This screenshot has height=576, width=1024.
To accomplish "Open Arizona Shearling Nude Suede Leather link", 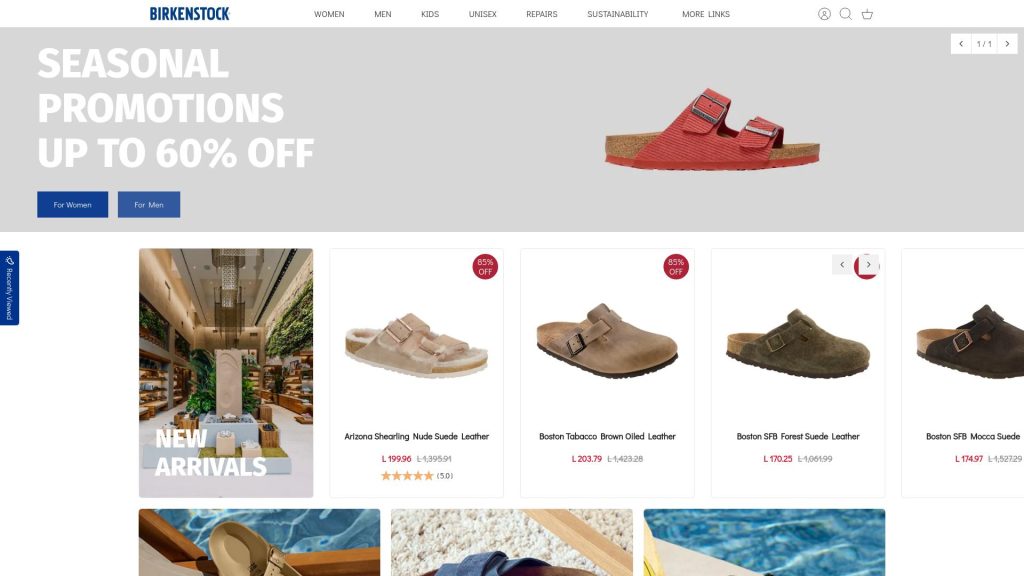I will point(417,436).
